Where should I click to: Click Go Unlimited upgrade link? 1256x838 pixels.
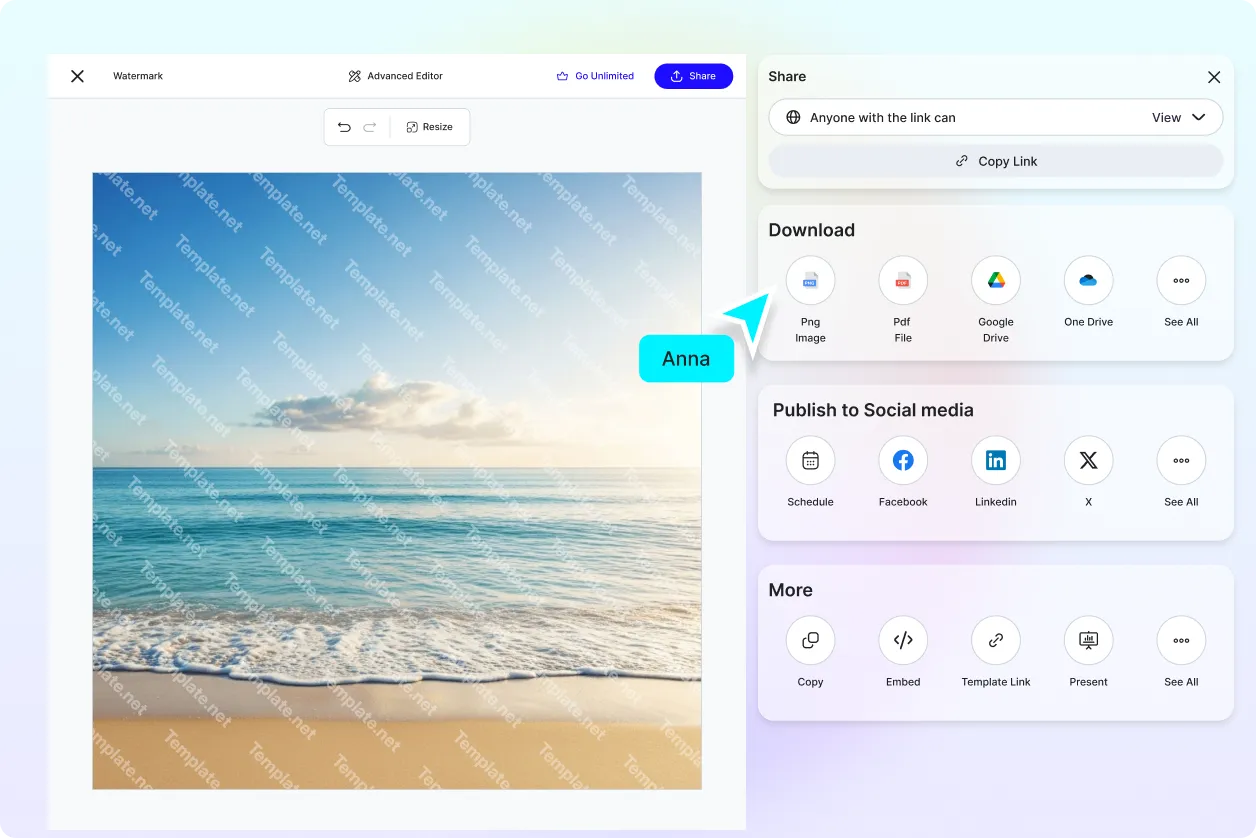(595, 76)
